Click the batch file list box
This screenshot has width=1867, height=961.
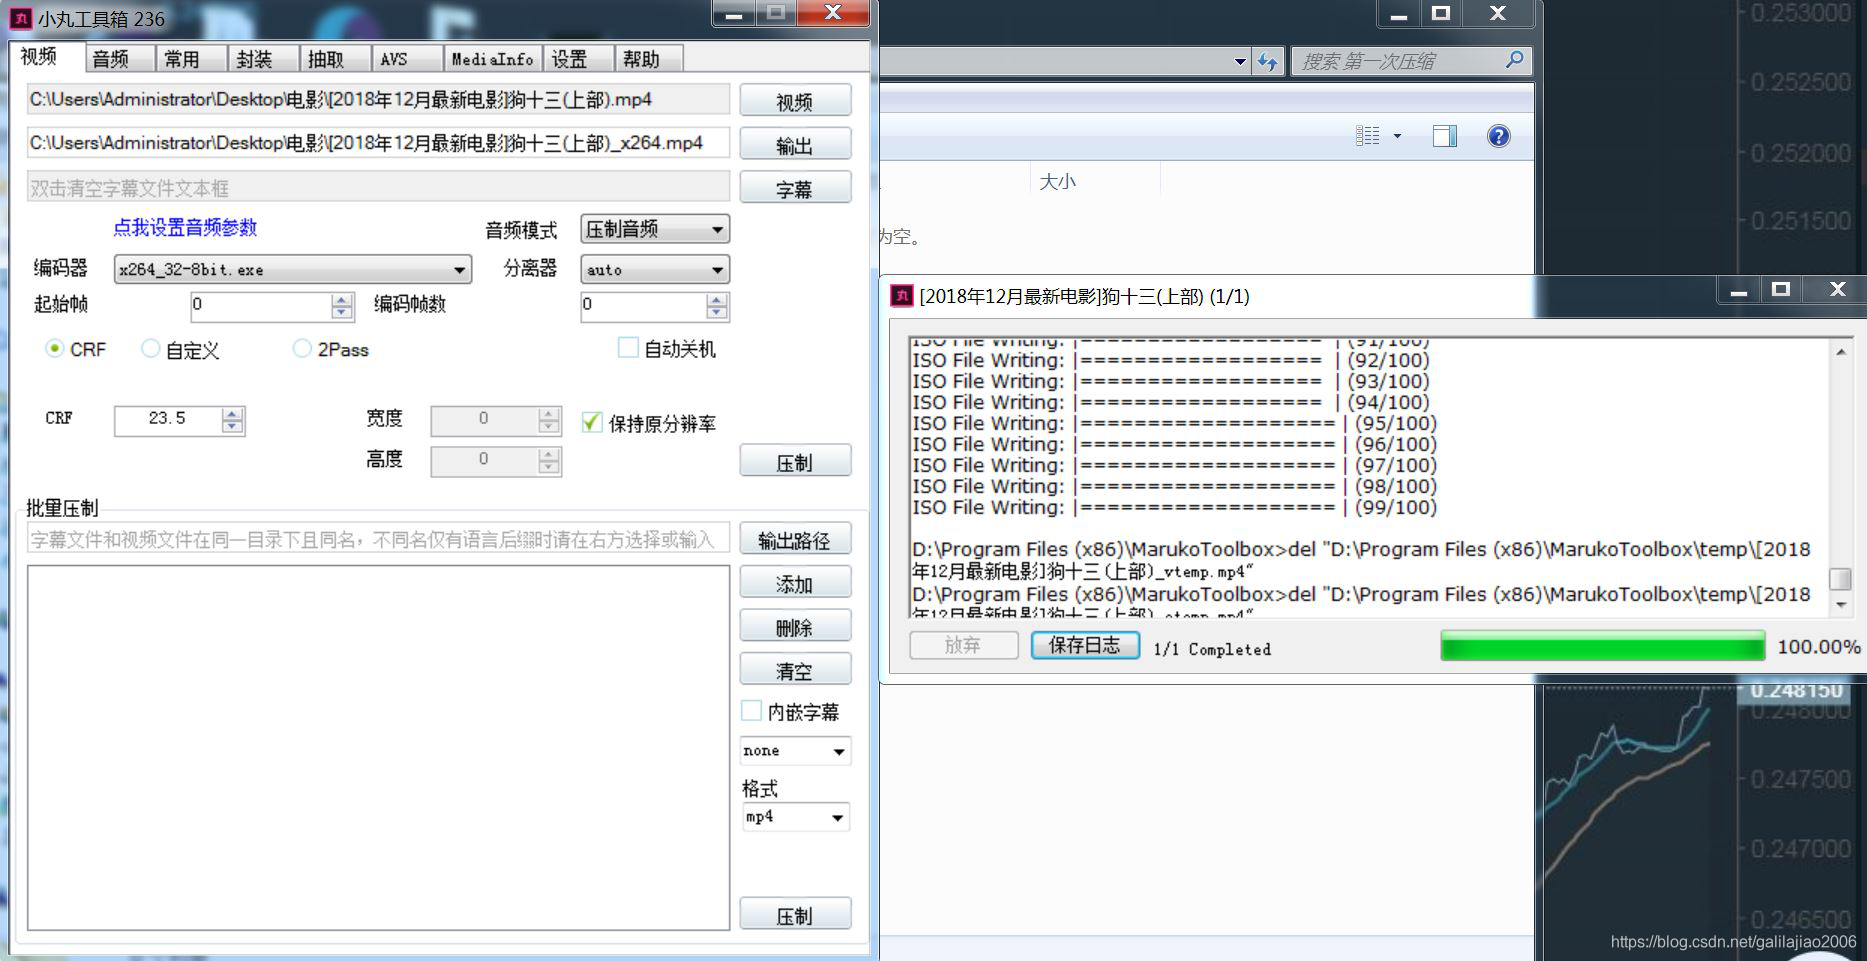[x=379, y=747]
